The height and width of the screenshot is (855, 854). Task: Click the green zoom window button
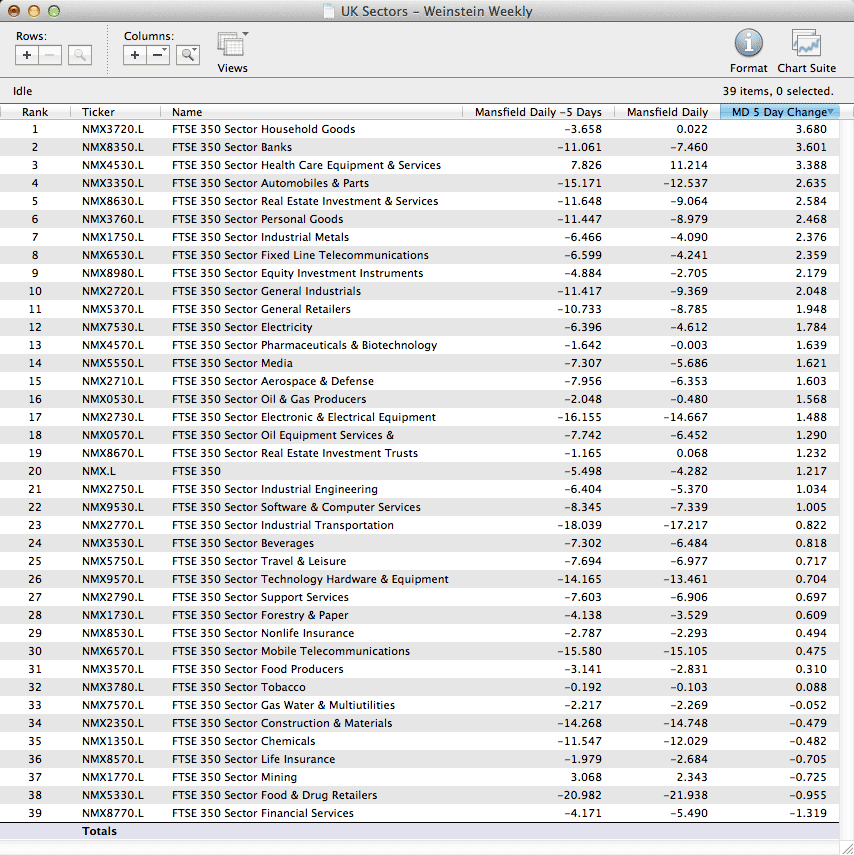(54, 12)
